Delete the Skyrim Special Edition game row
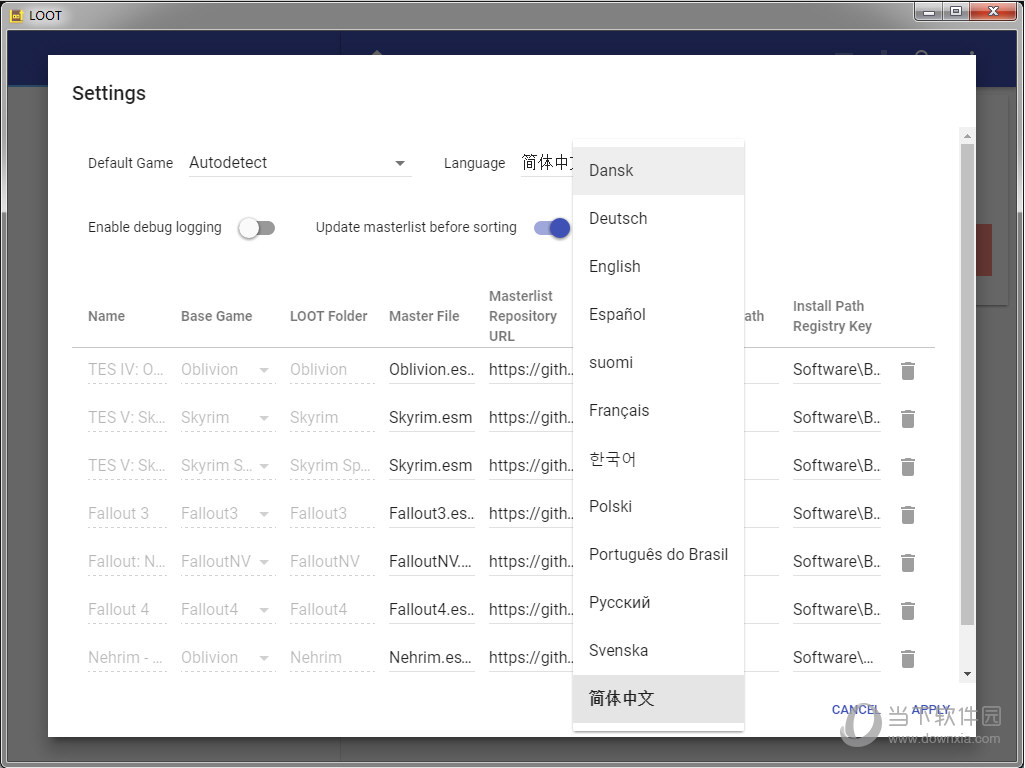Image resolution: width=1025 pixels, height=768 pixels. click(907, 467)
